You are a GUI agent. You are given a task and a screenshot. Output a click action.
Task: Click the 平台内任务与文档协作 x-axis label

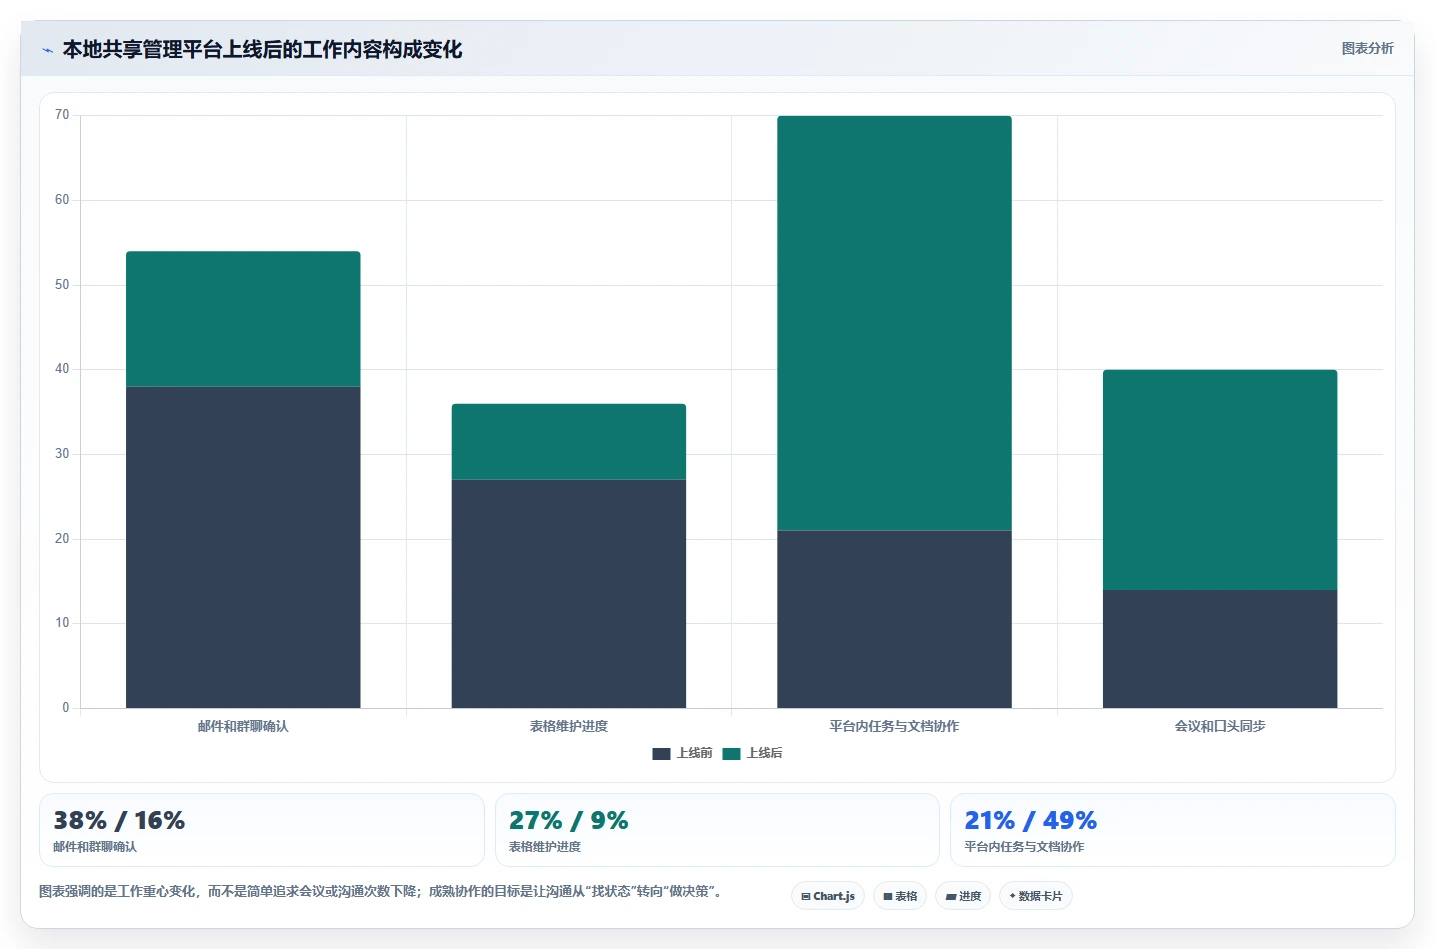894,726
